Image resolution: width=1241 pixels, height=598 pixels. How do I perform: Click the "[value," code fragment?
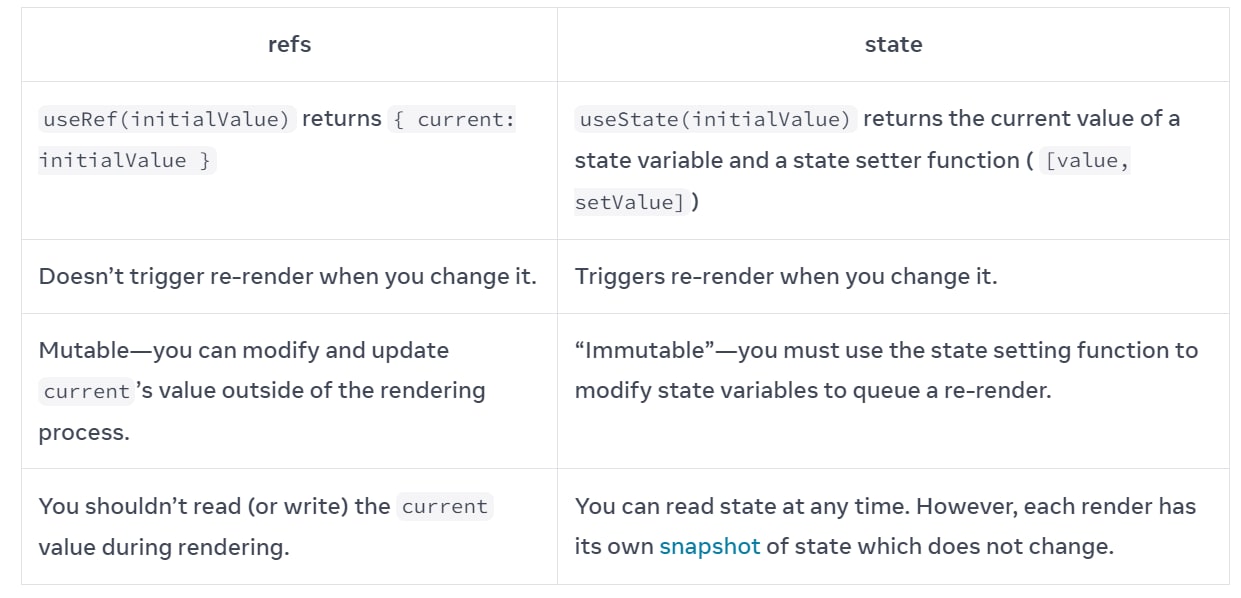click(x=1086, y=161)
